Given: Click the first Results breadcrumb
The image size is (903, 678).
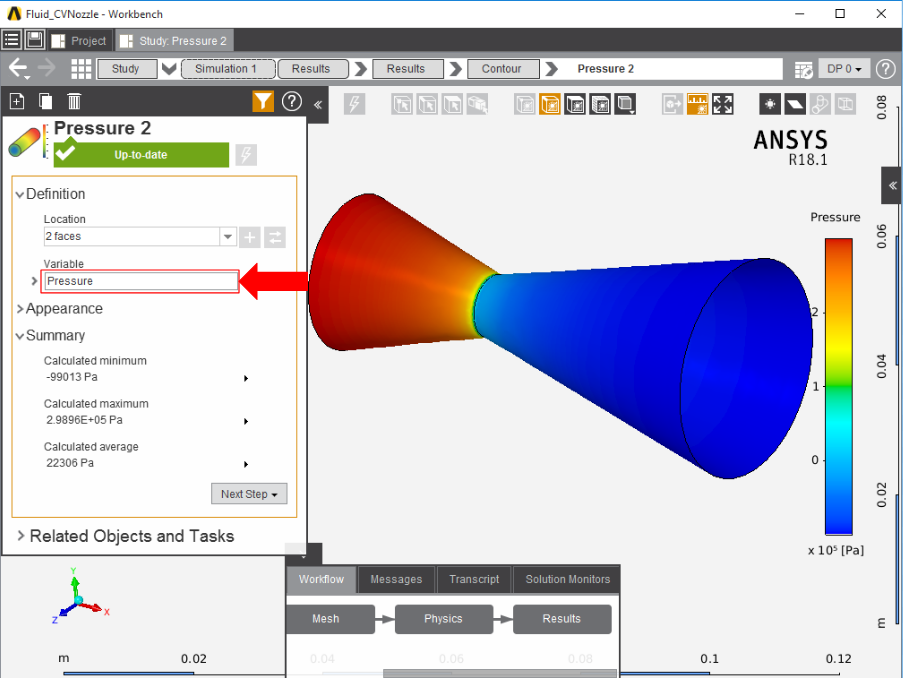Looking at the screenshot, I should [313, 69].
